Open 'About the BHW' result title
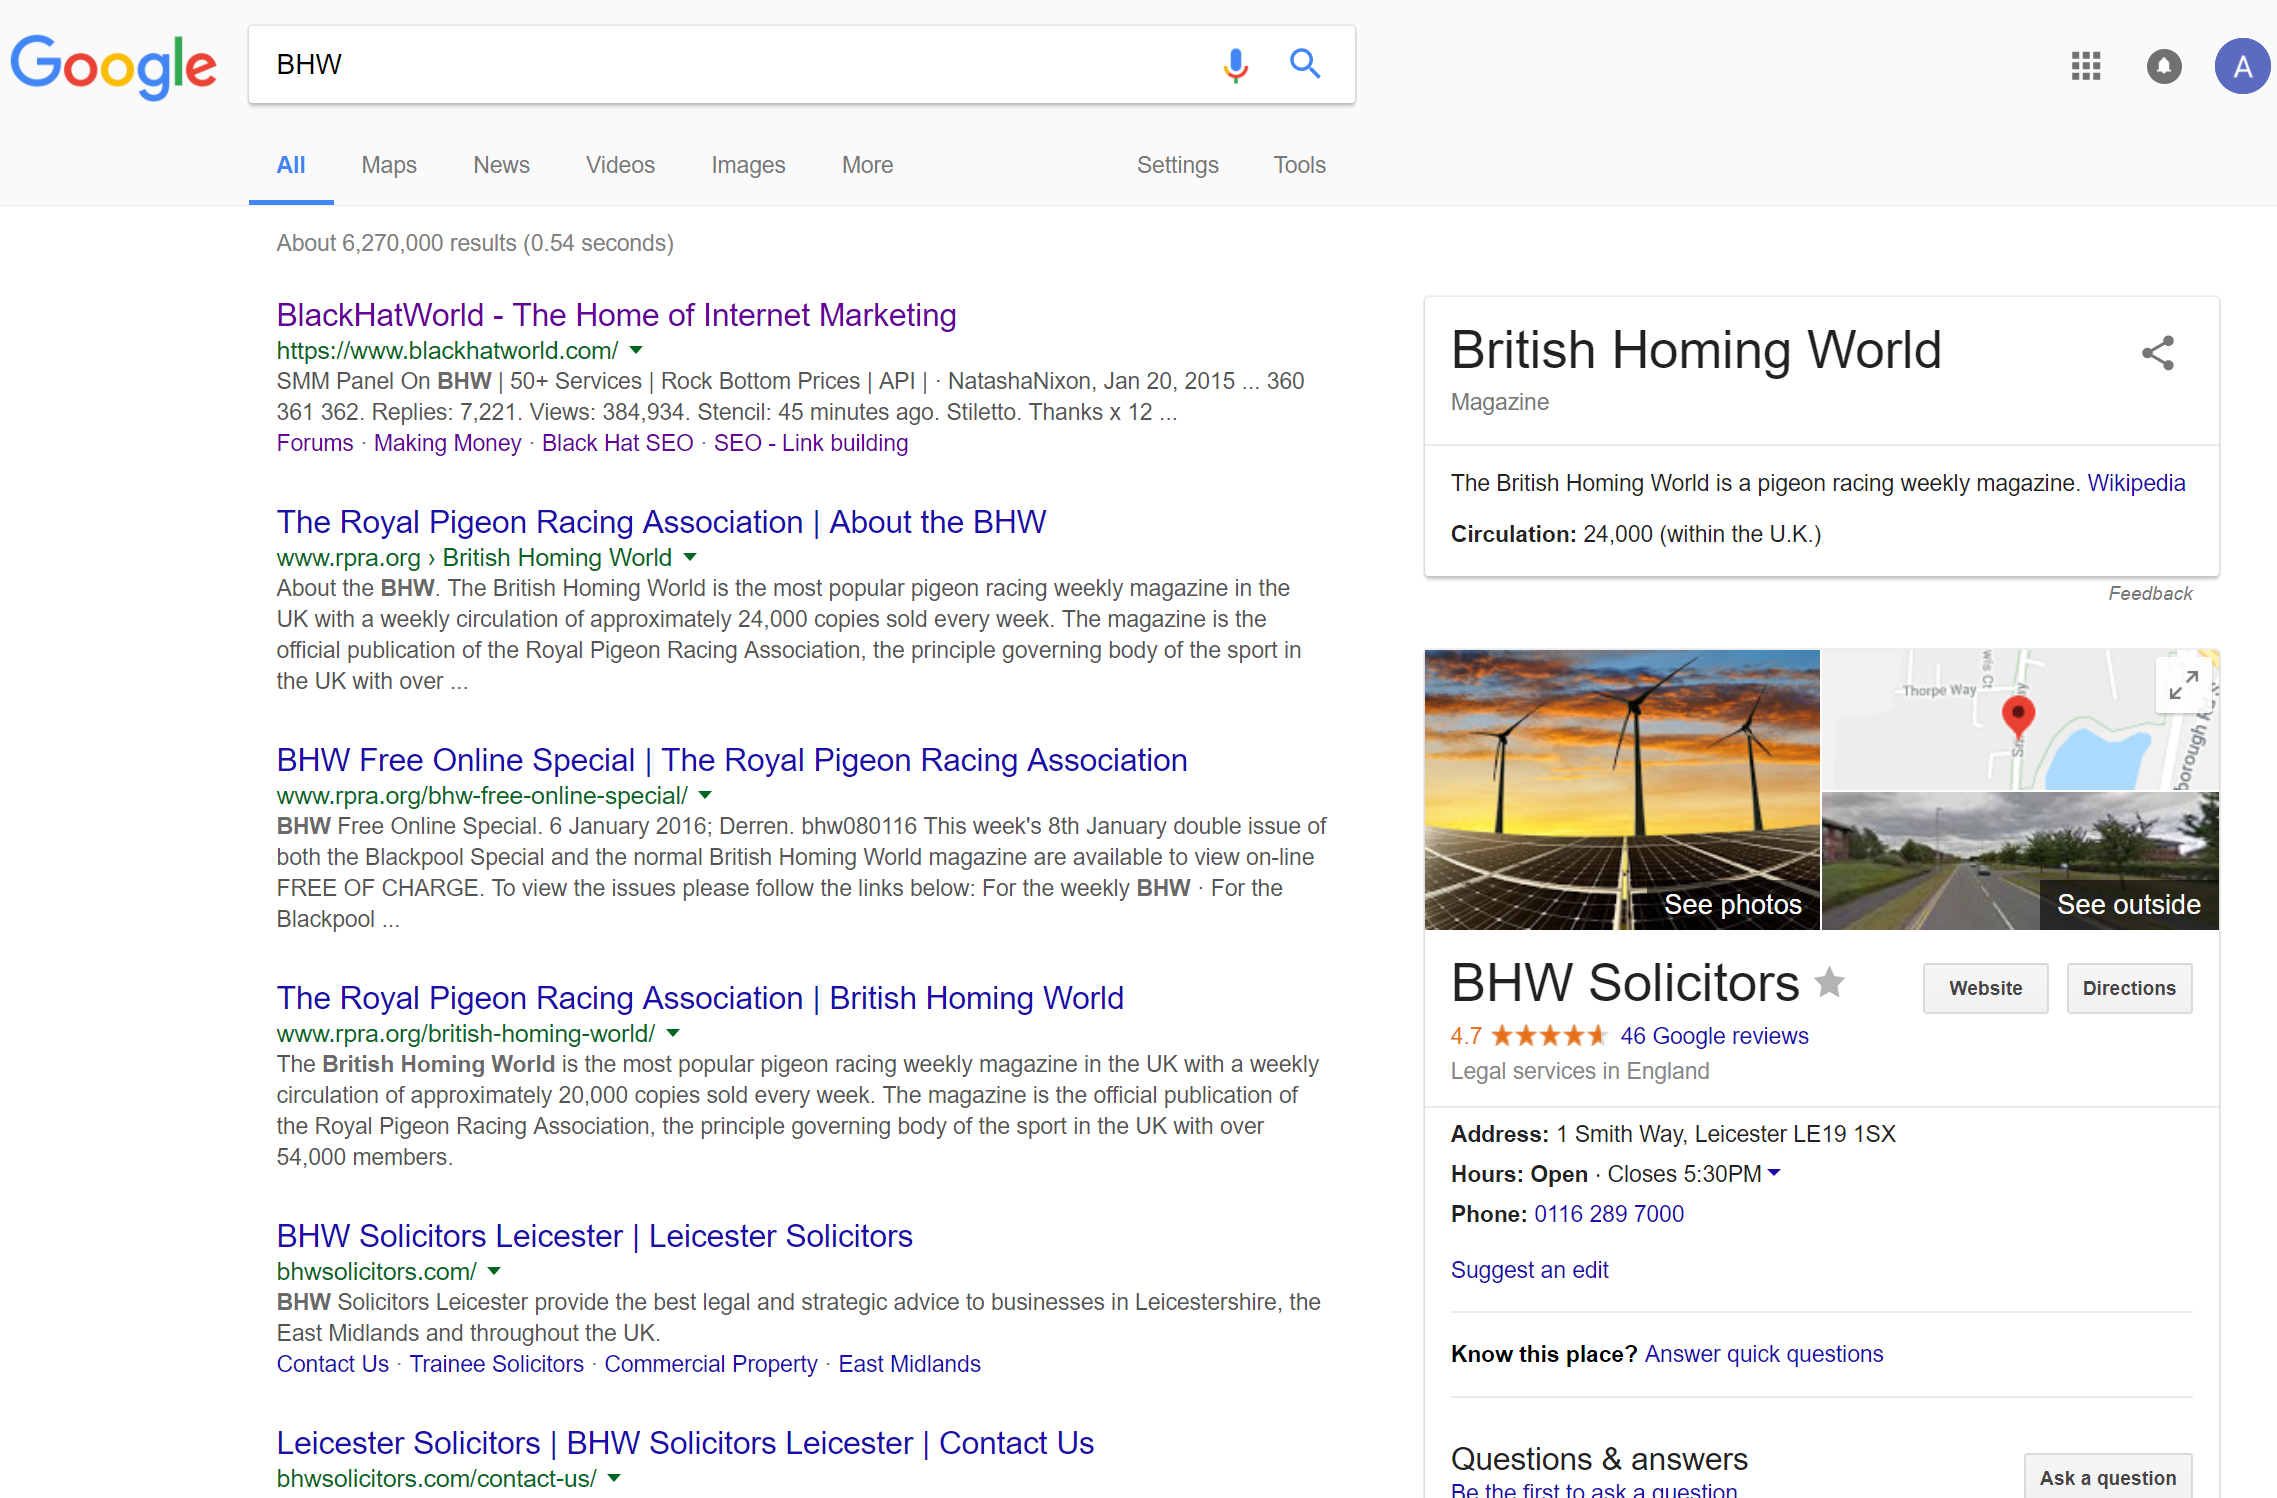The image size is (2277, 1498). [661, 522]
